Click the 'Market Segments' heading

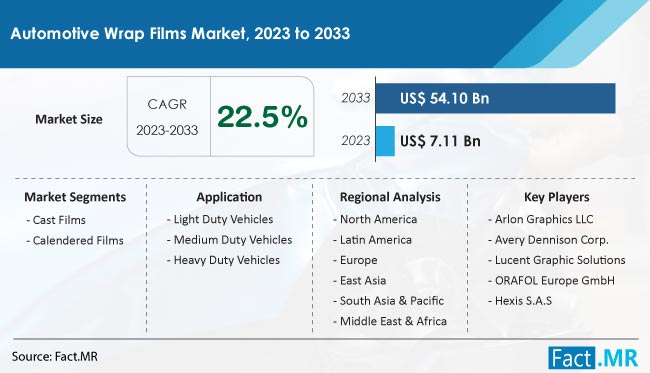(x=75, y=197)
